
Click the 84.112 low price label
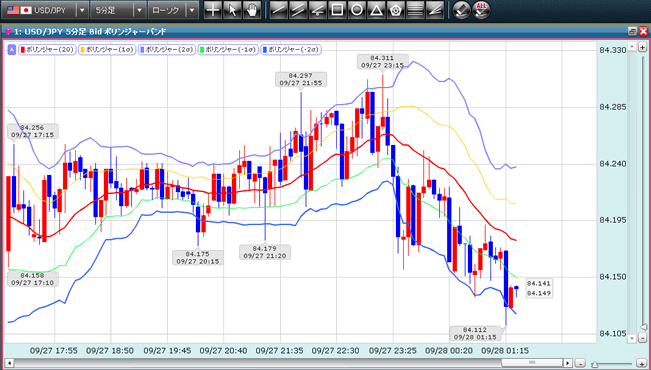(x=475, y=333)
